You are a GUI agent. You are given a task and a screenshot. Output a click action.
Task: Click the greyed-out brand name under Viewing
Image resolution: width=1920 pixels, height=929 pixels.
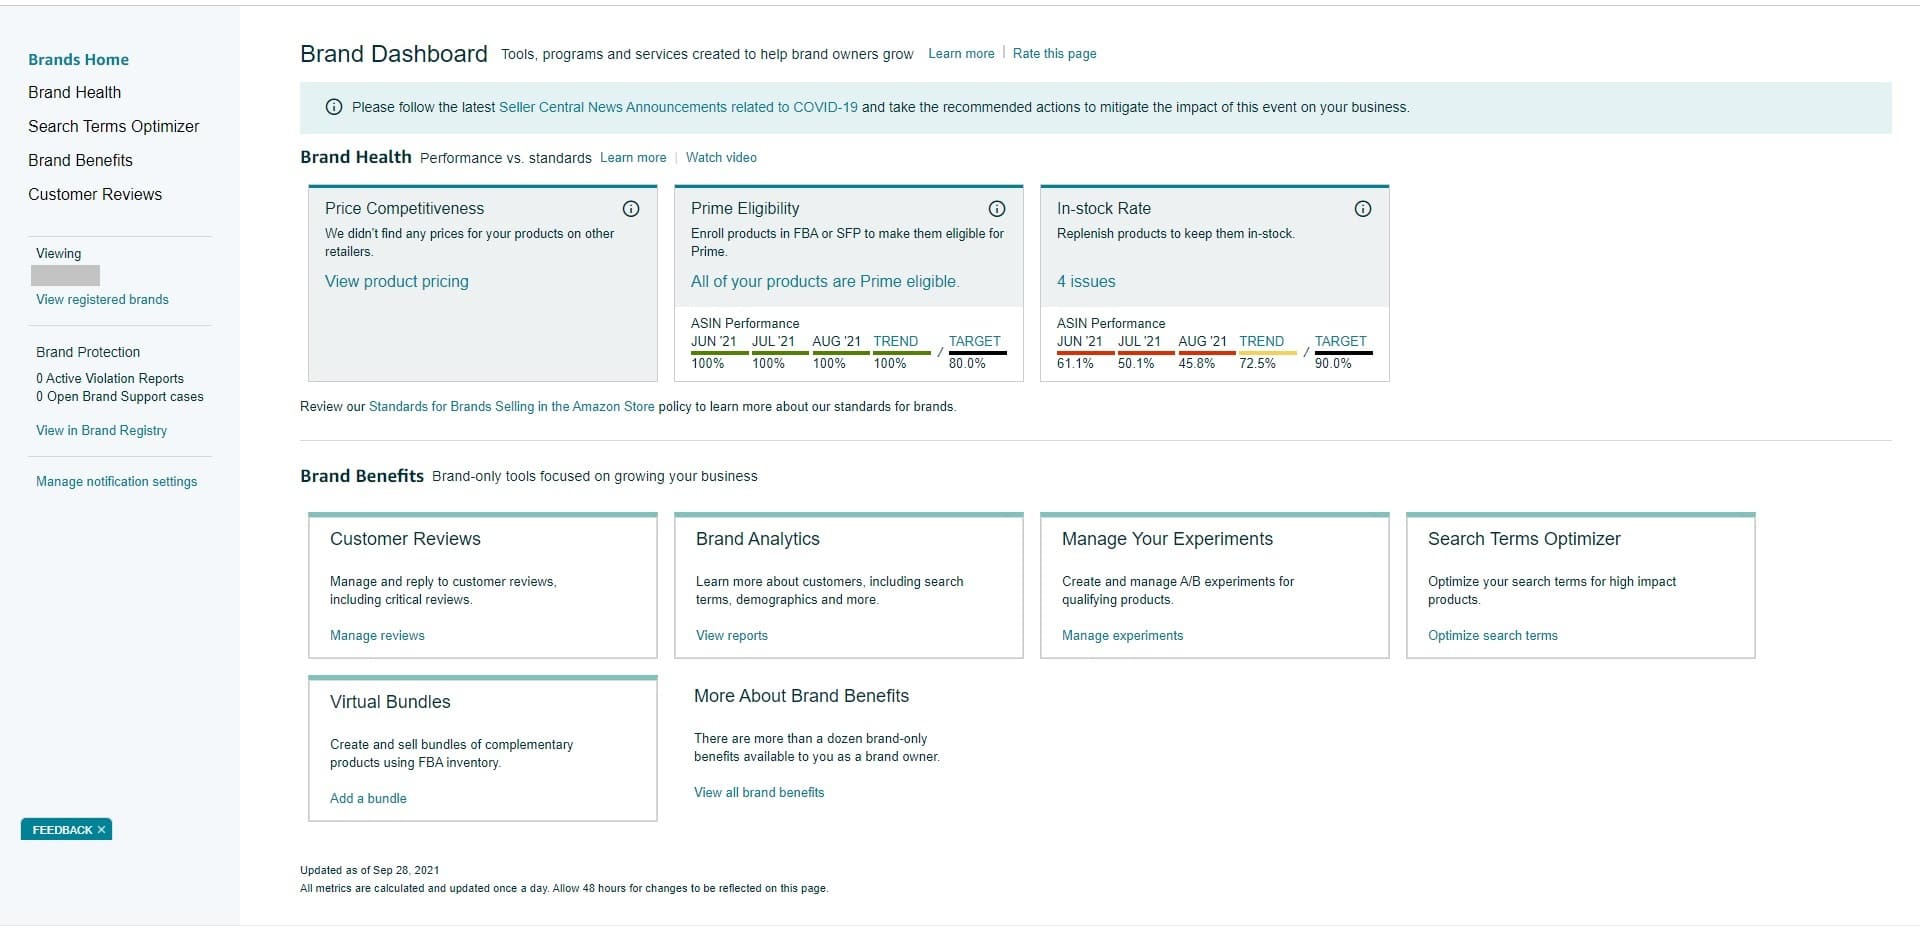(x=65, y=276)
